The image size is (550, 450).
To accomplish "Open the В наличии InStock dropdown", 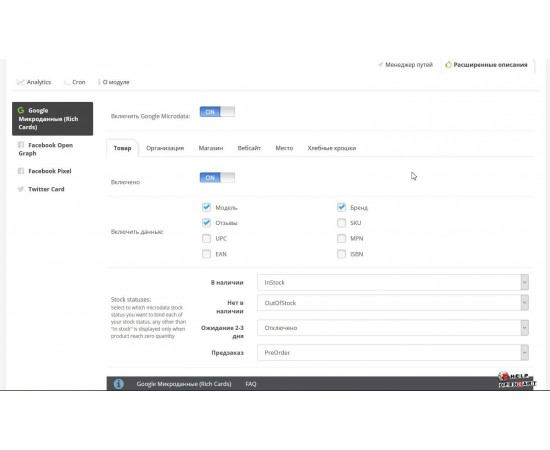I will 393,282.
